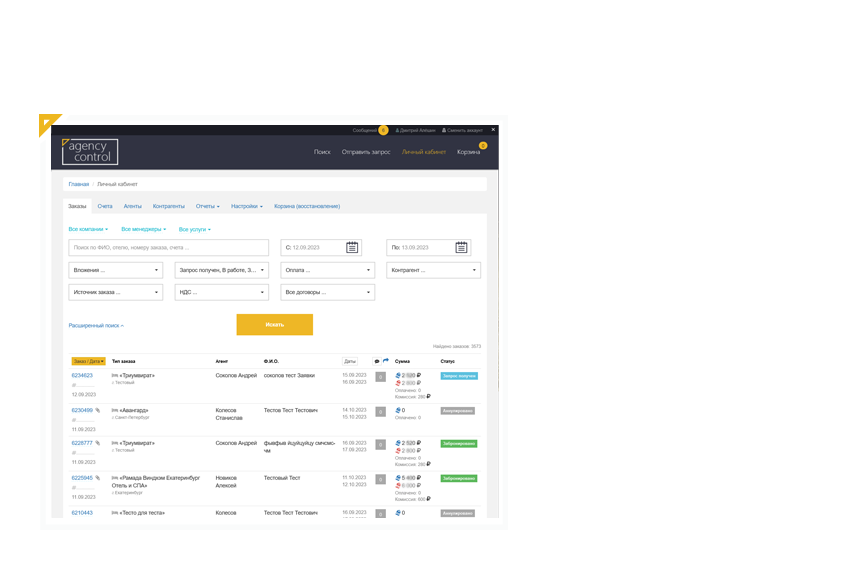Switch to the Заказы tab
Viewport: 860px width, 584px height.
(x=77, y=206)
